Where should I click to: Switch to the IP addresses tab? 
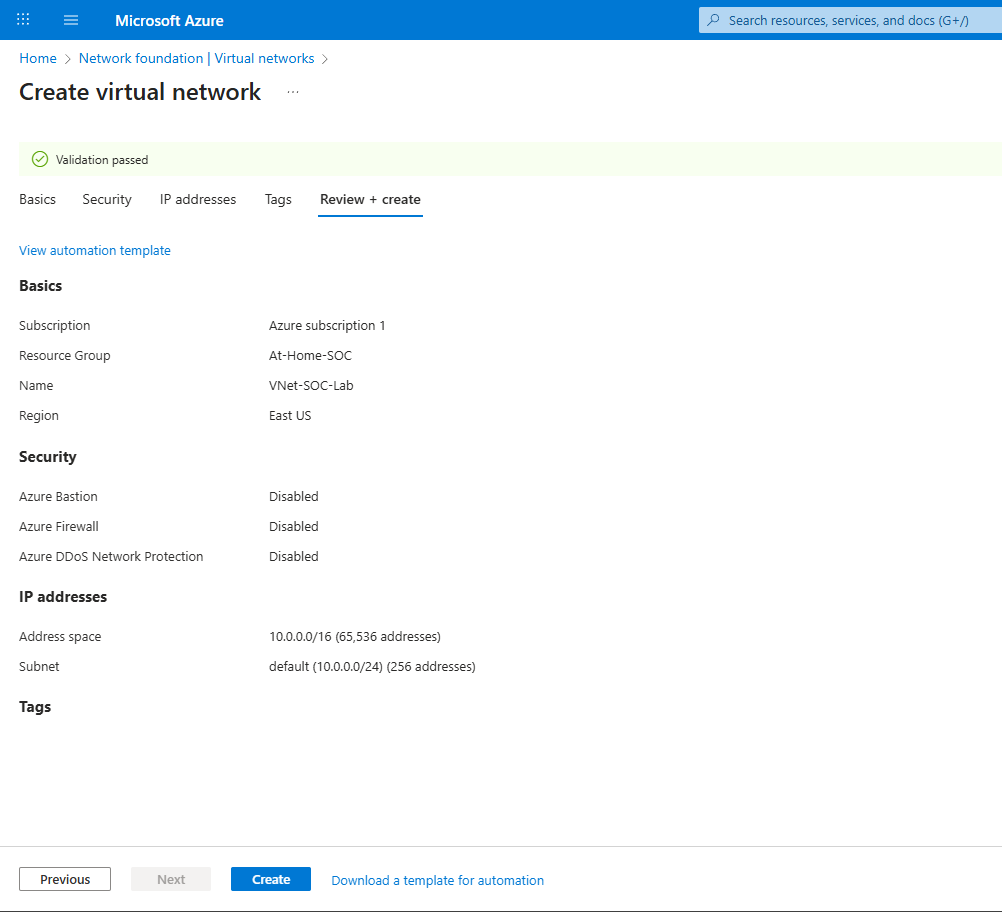pos(197,199)
